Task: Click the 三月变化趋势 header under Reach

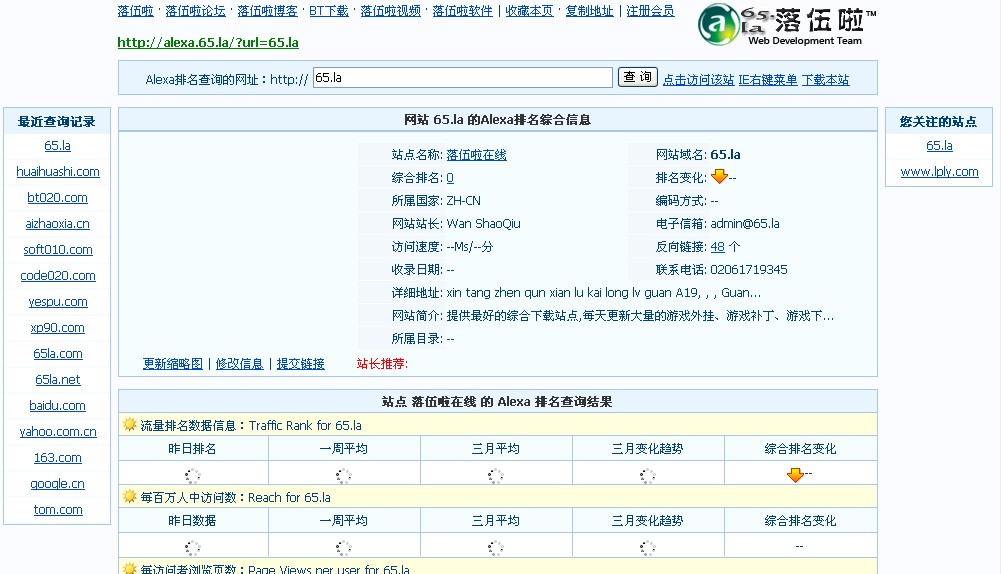Action: [x=647, y=521]
